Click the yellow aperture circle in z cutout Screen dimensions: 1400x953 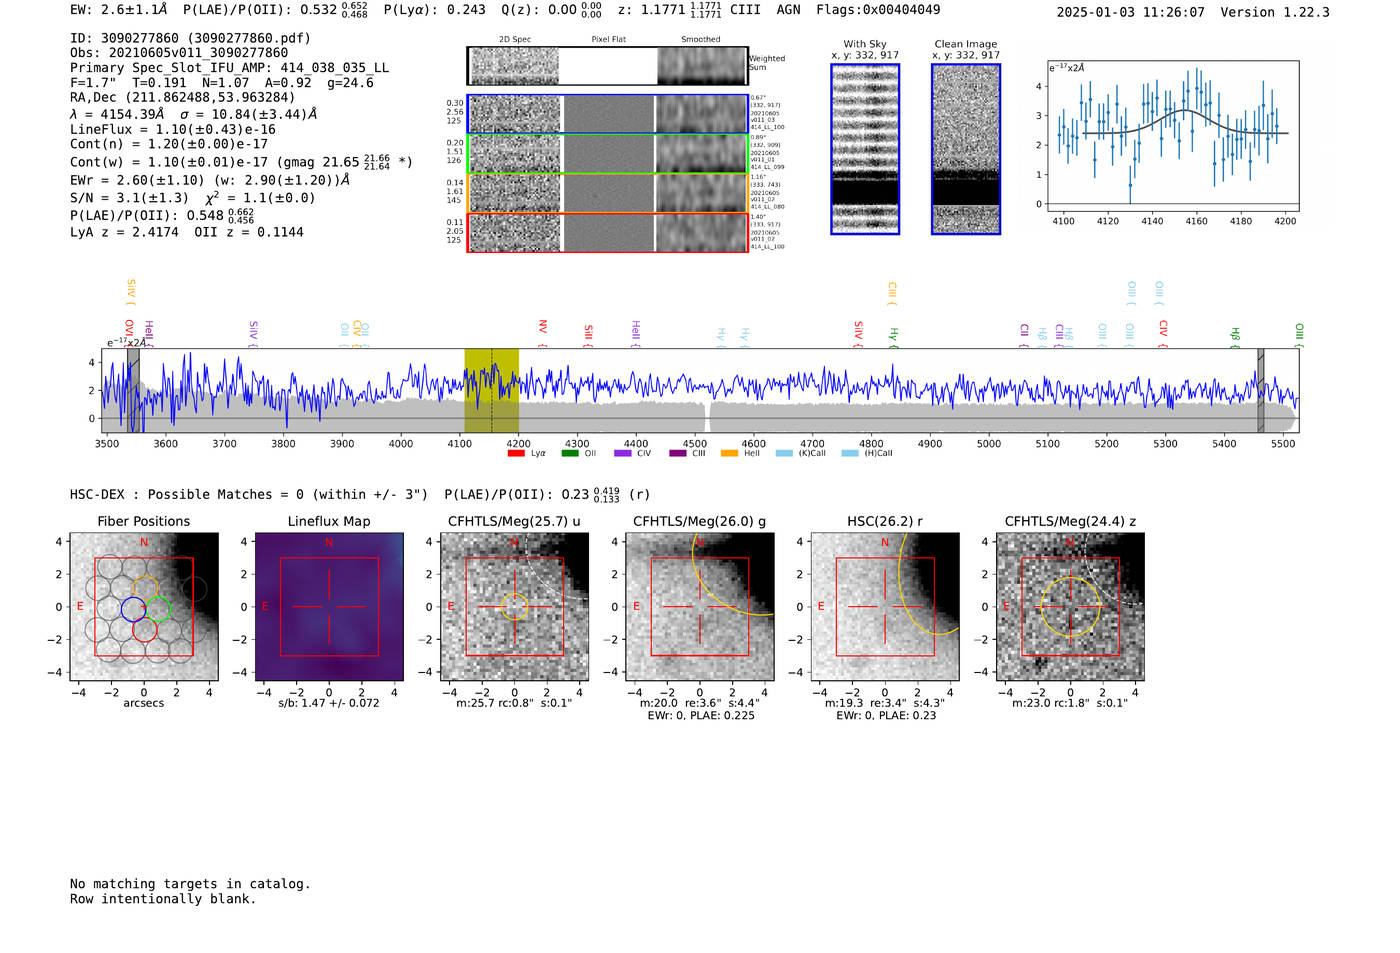point(1070,607)
